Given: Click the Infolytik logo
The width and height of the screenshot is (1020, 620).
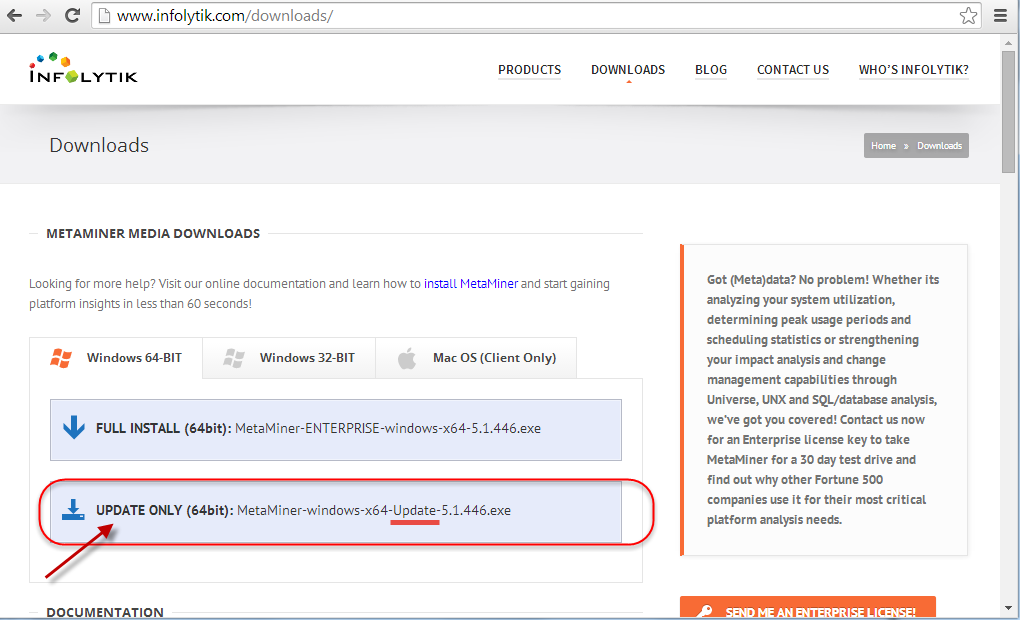Looking at the screenshot, I should tap(83, 68).
